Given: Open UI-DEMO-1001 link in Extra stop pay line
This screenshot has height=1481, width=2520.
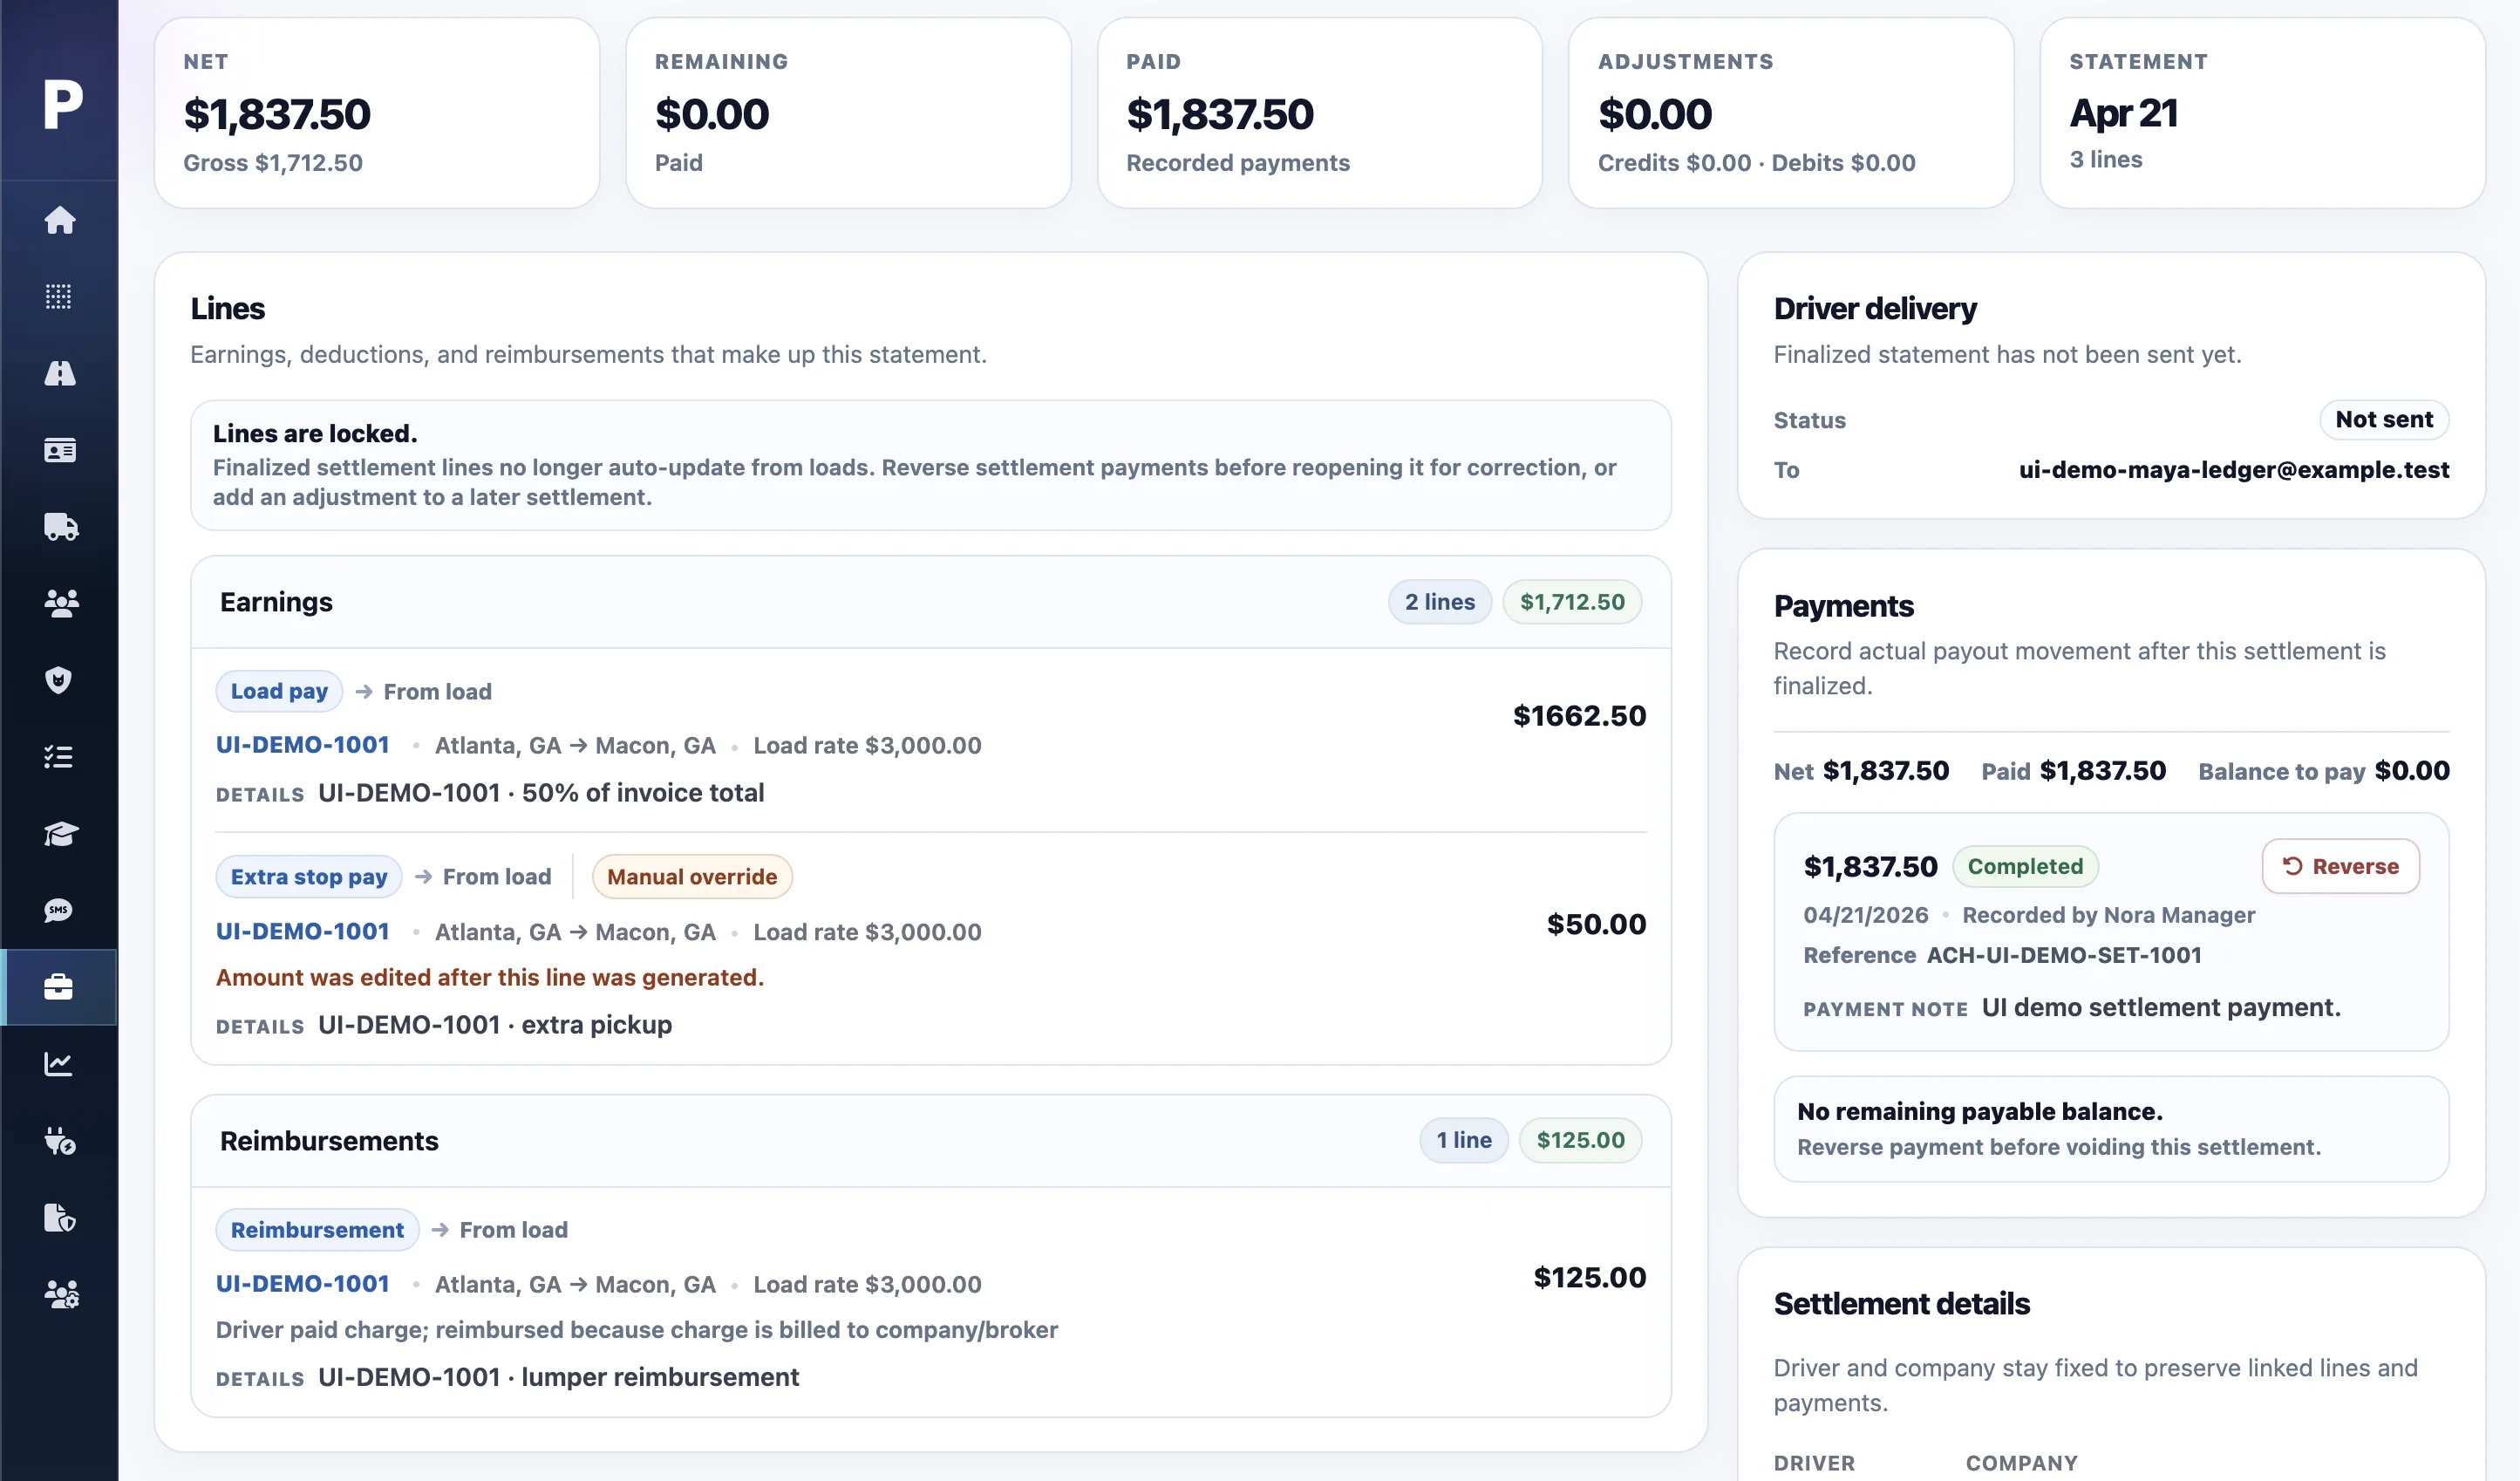Looking at the screenshot, I should click(x=302, y=931).
